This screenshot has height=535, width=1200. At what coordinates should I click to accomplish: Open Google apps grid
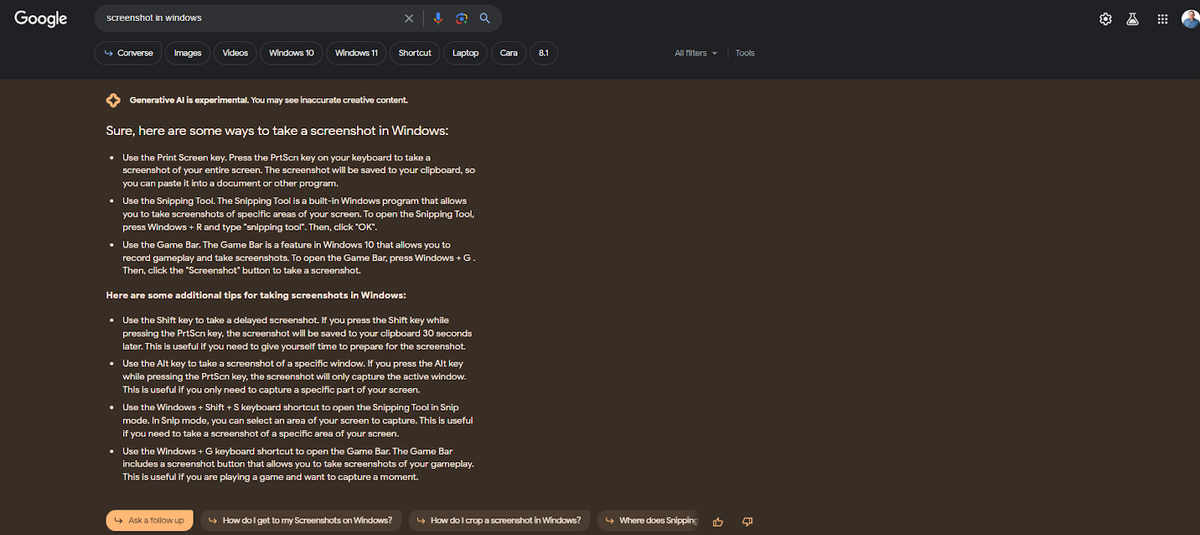point(1160,19)
